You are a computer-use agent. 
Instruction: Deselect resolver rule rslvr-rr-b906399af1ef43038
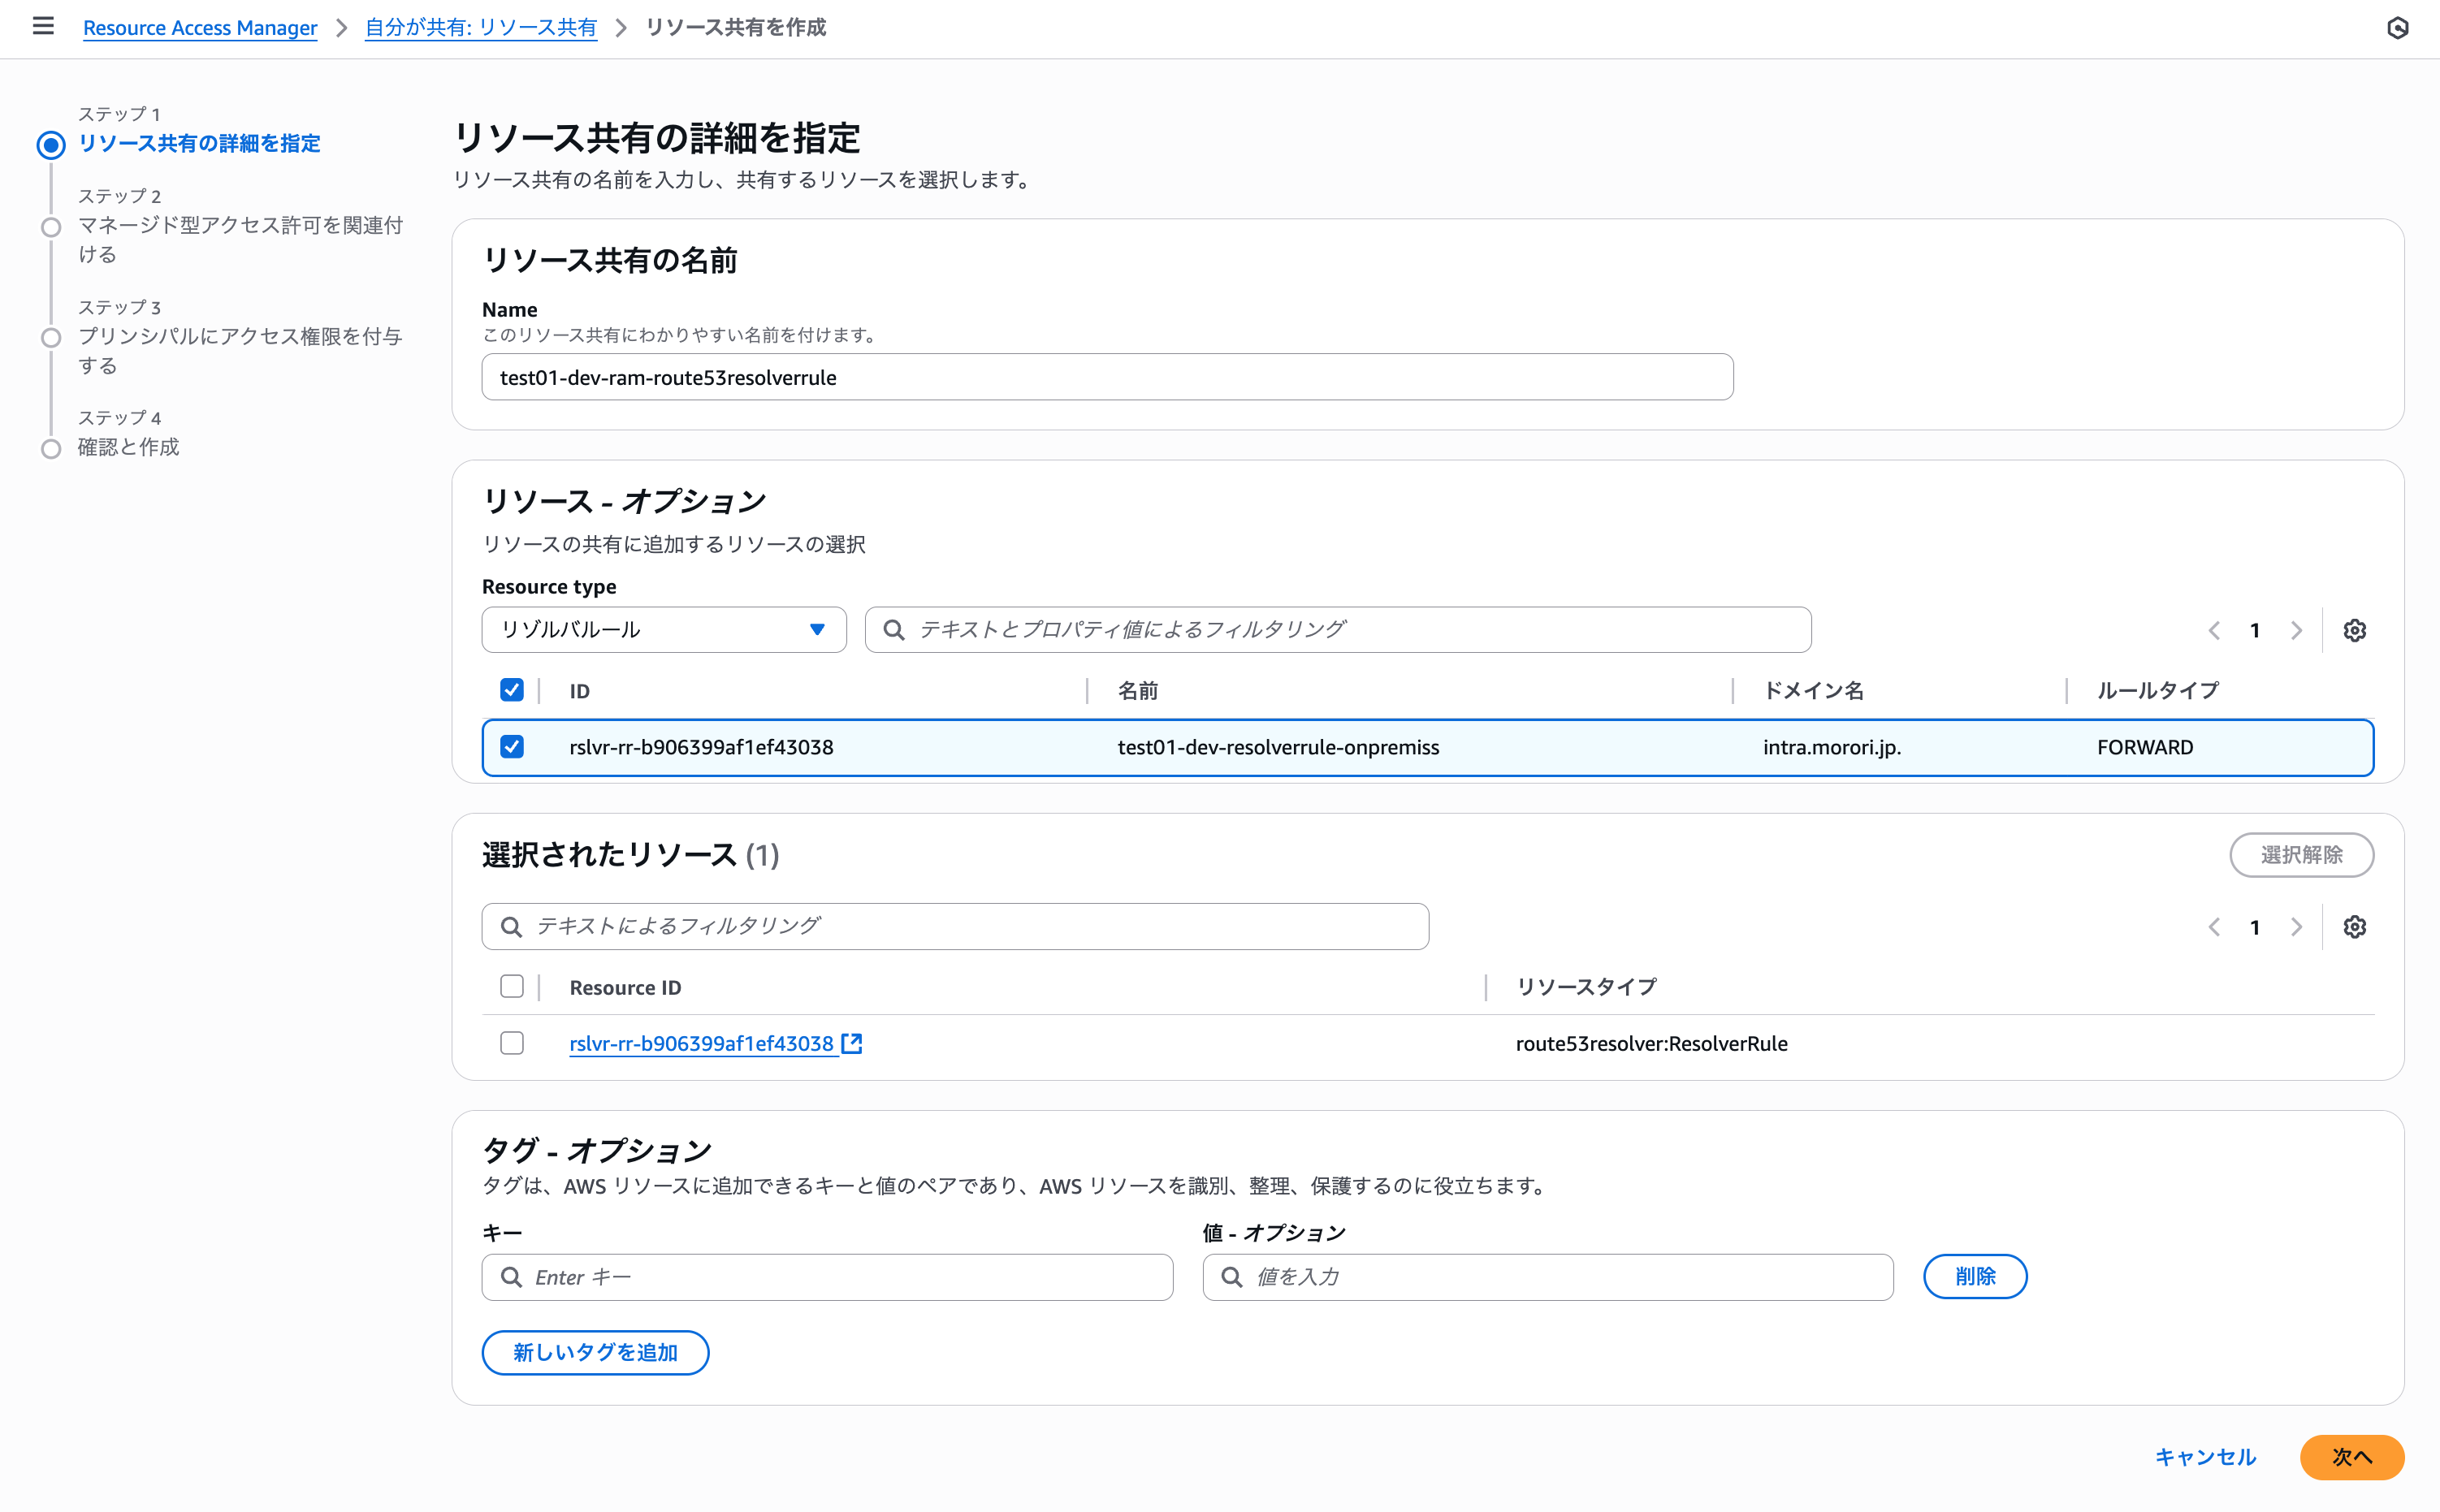click(512, 747)
